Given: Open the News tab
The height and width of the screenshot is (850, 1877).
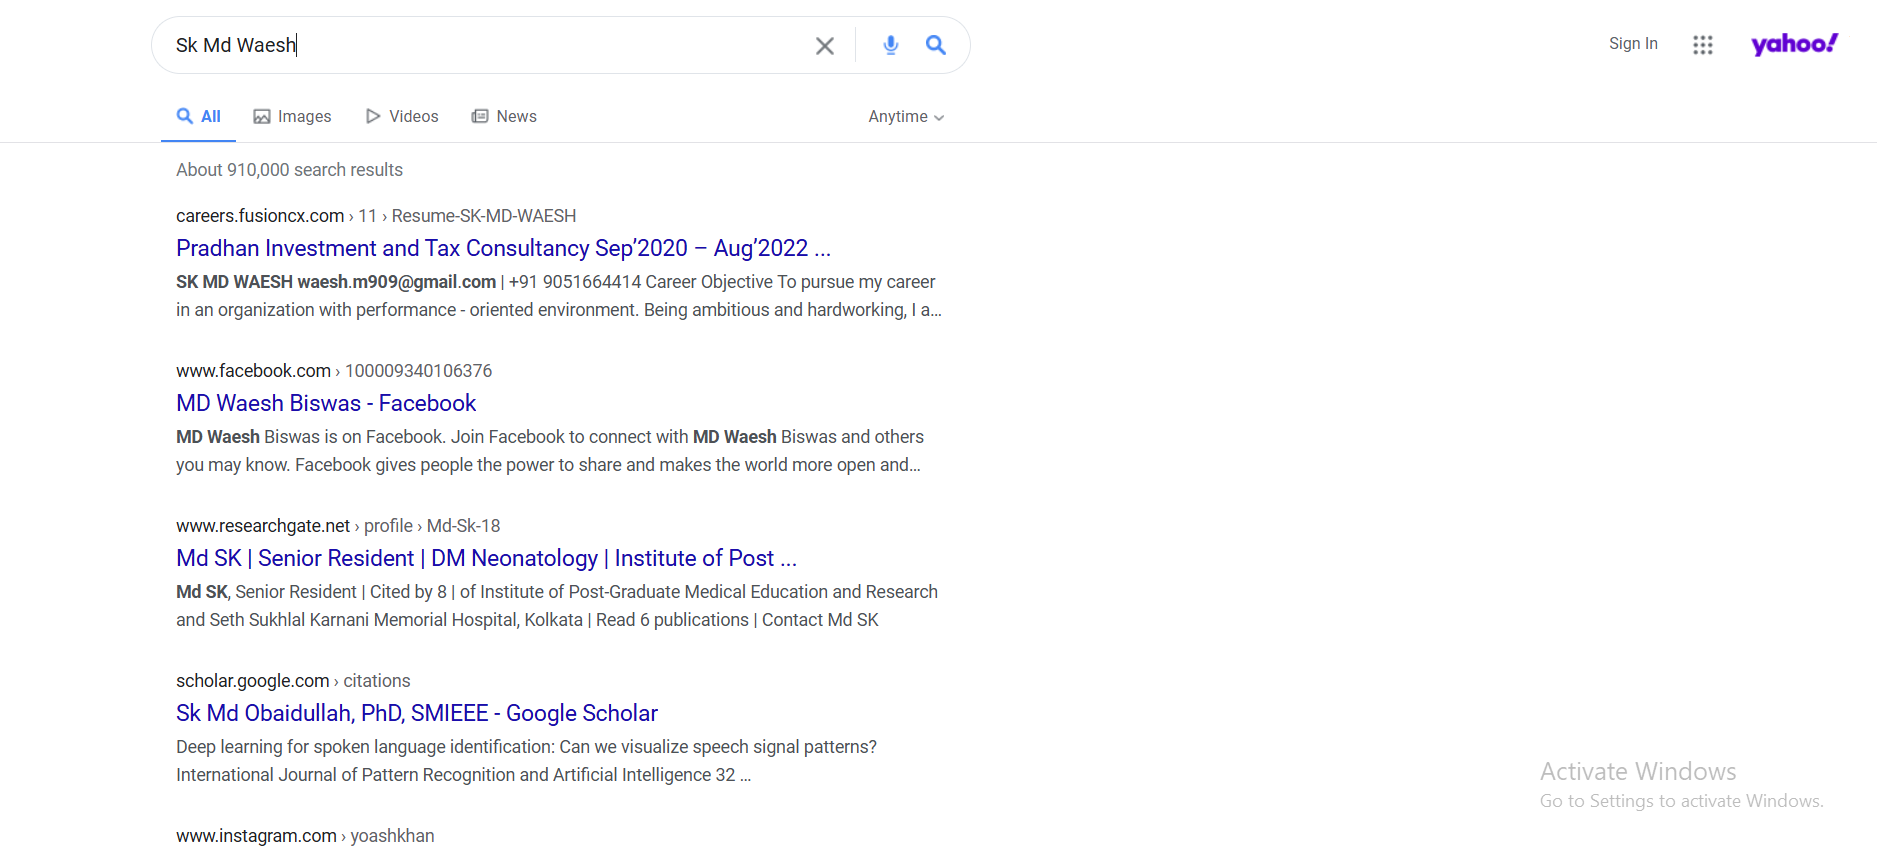Looking at the screenshot, I should [x=504, y=117].
